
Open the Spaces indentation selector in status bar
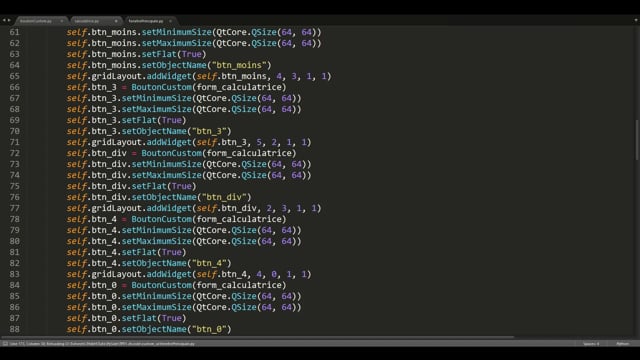click(x=591, y=344)
